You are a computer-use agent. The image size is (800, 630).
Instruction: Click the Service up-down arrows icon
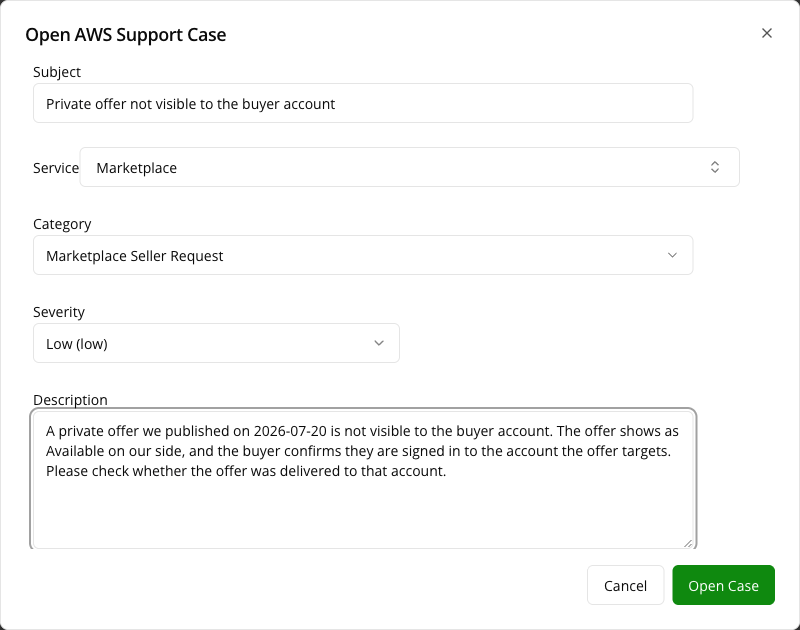pos(714,167)
